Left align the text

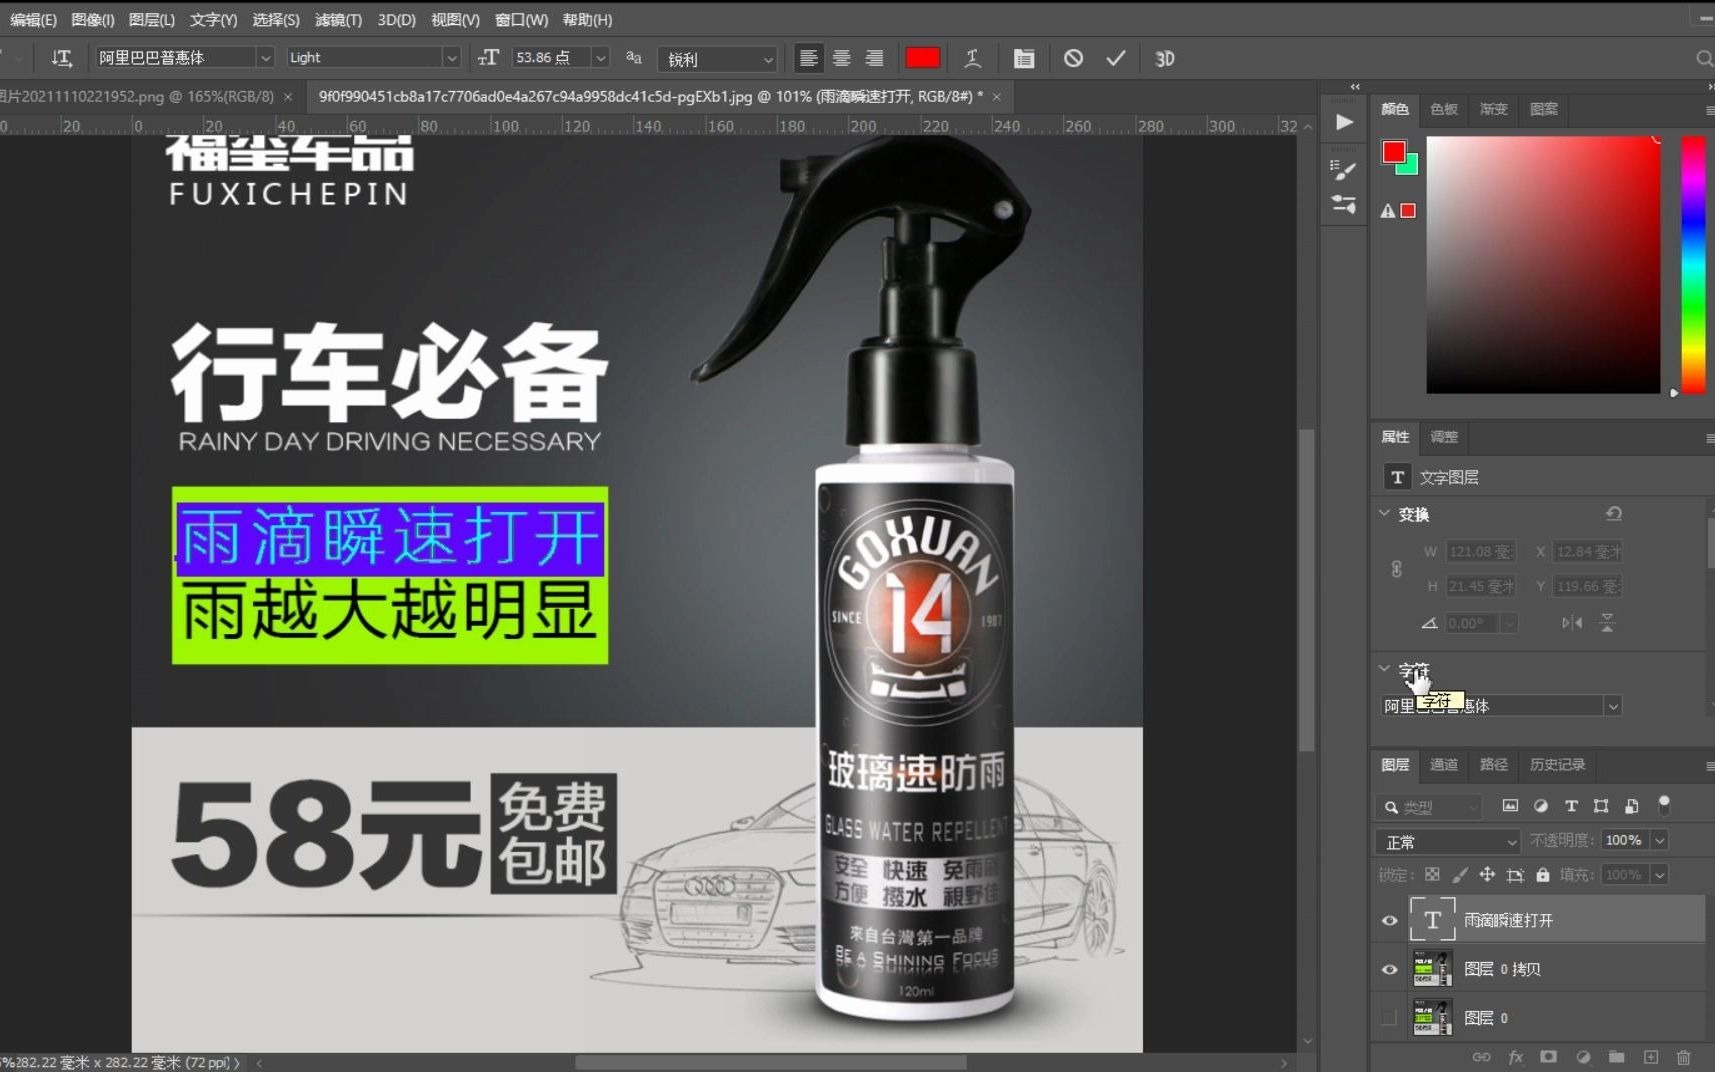click(x=808, y=58)
